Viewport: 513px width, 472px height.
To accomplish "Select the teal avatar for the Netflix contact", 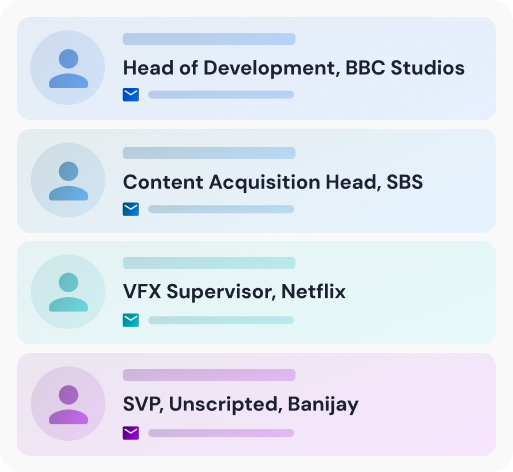I will coord(68,292).
